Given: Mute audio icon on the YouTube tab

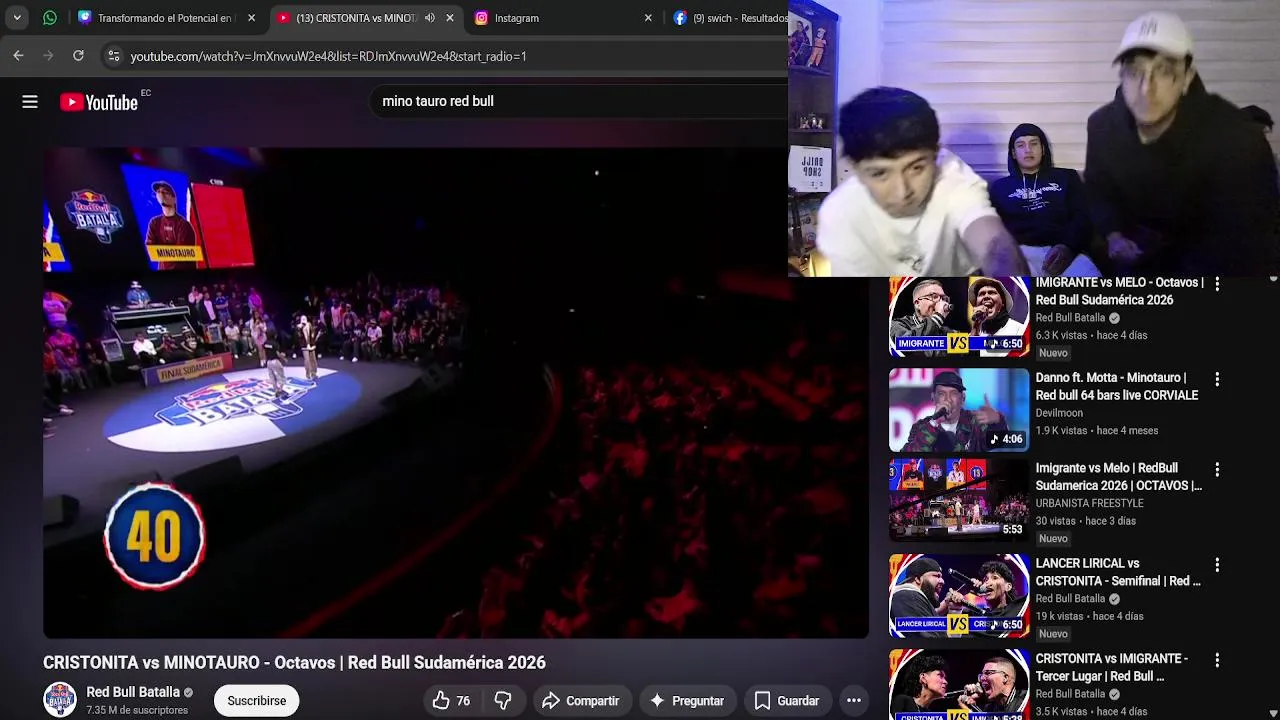Looking at the screenshot, I should (430, 18).
